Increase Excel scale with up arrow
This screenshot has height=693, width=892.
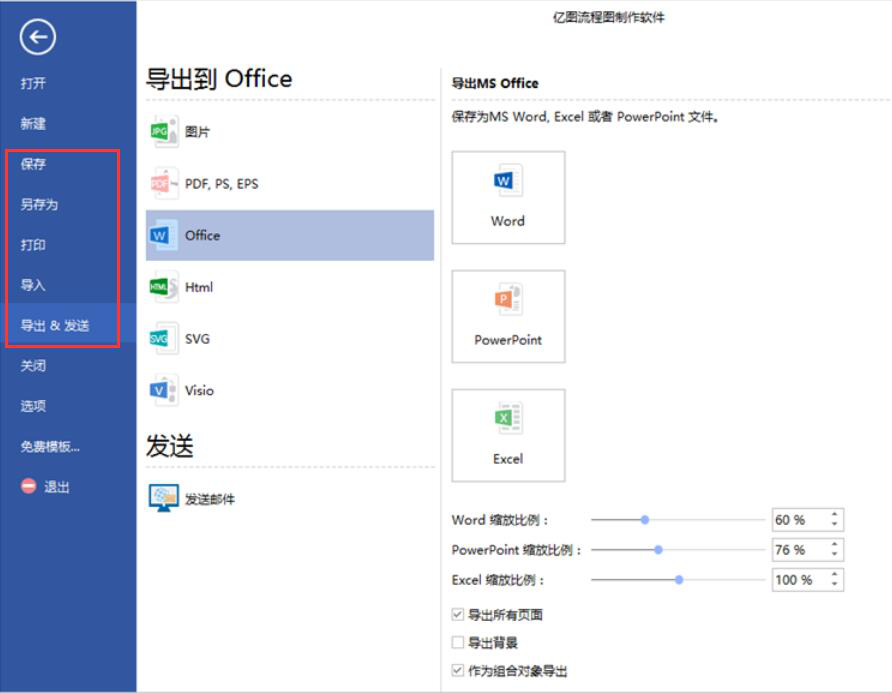pos(834,575)
